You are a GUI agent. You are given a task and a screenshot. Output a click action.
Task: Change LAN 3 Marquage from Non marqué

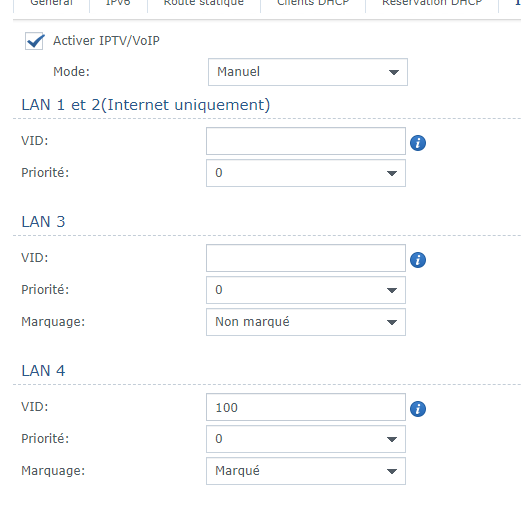(306, 322)
